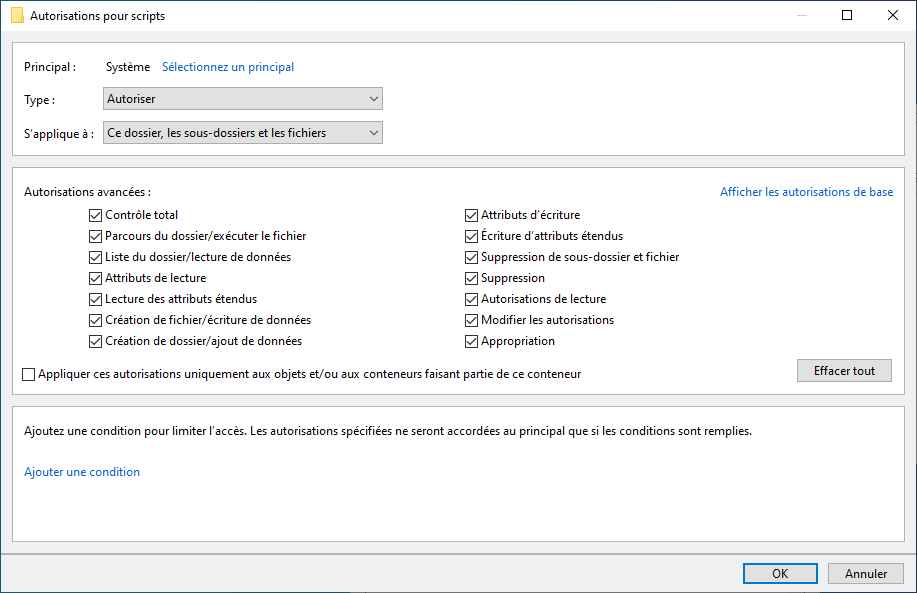Confirm with the OK button
The width and height of the screenshot is (917, 593).
pos(780,574)
